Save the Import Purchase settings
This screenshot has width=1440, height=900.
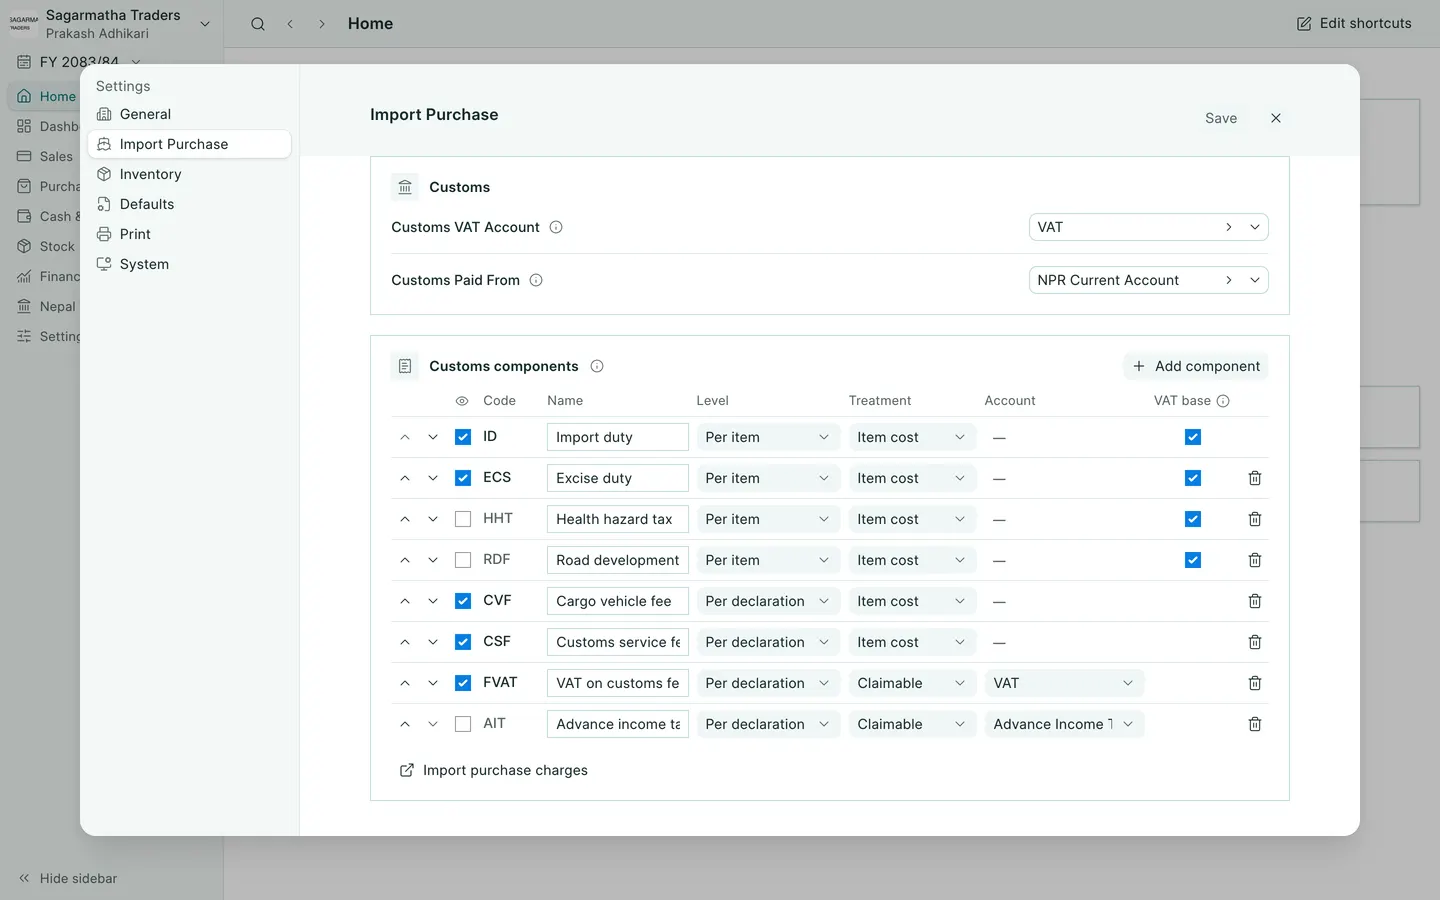click(1221, 118)
